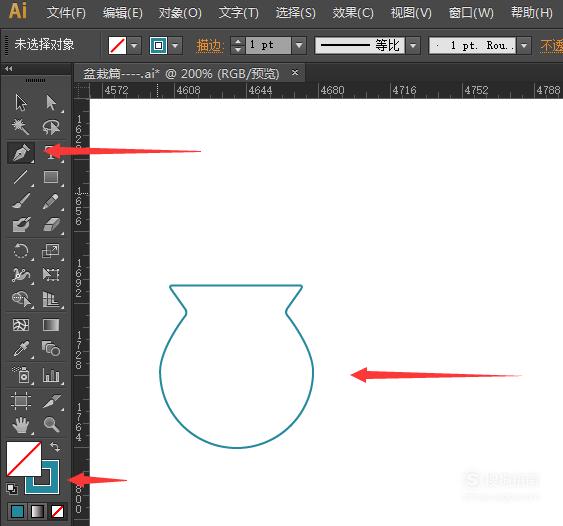
Task: Select the Zoom tool
Action: click(51, 425)
